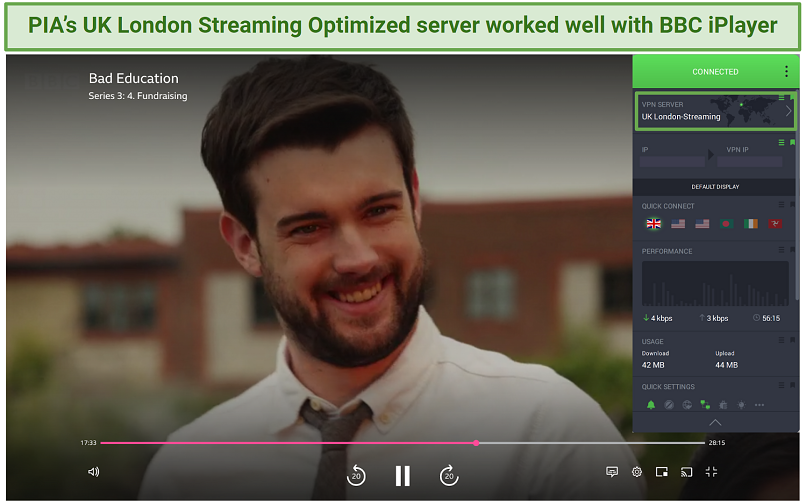Click the masked IP address field
Image resolution: width=806 pixels, height=504 pixels.
pos(672,161)
